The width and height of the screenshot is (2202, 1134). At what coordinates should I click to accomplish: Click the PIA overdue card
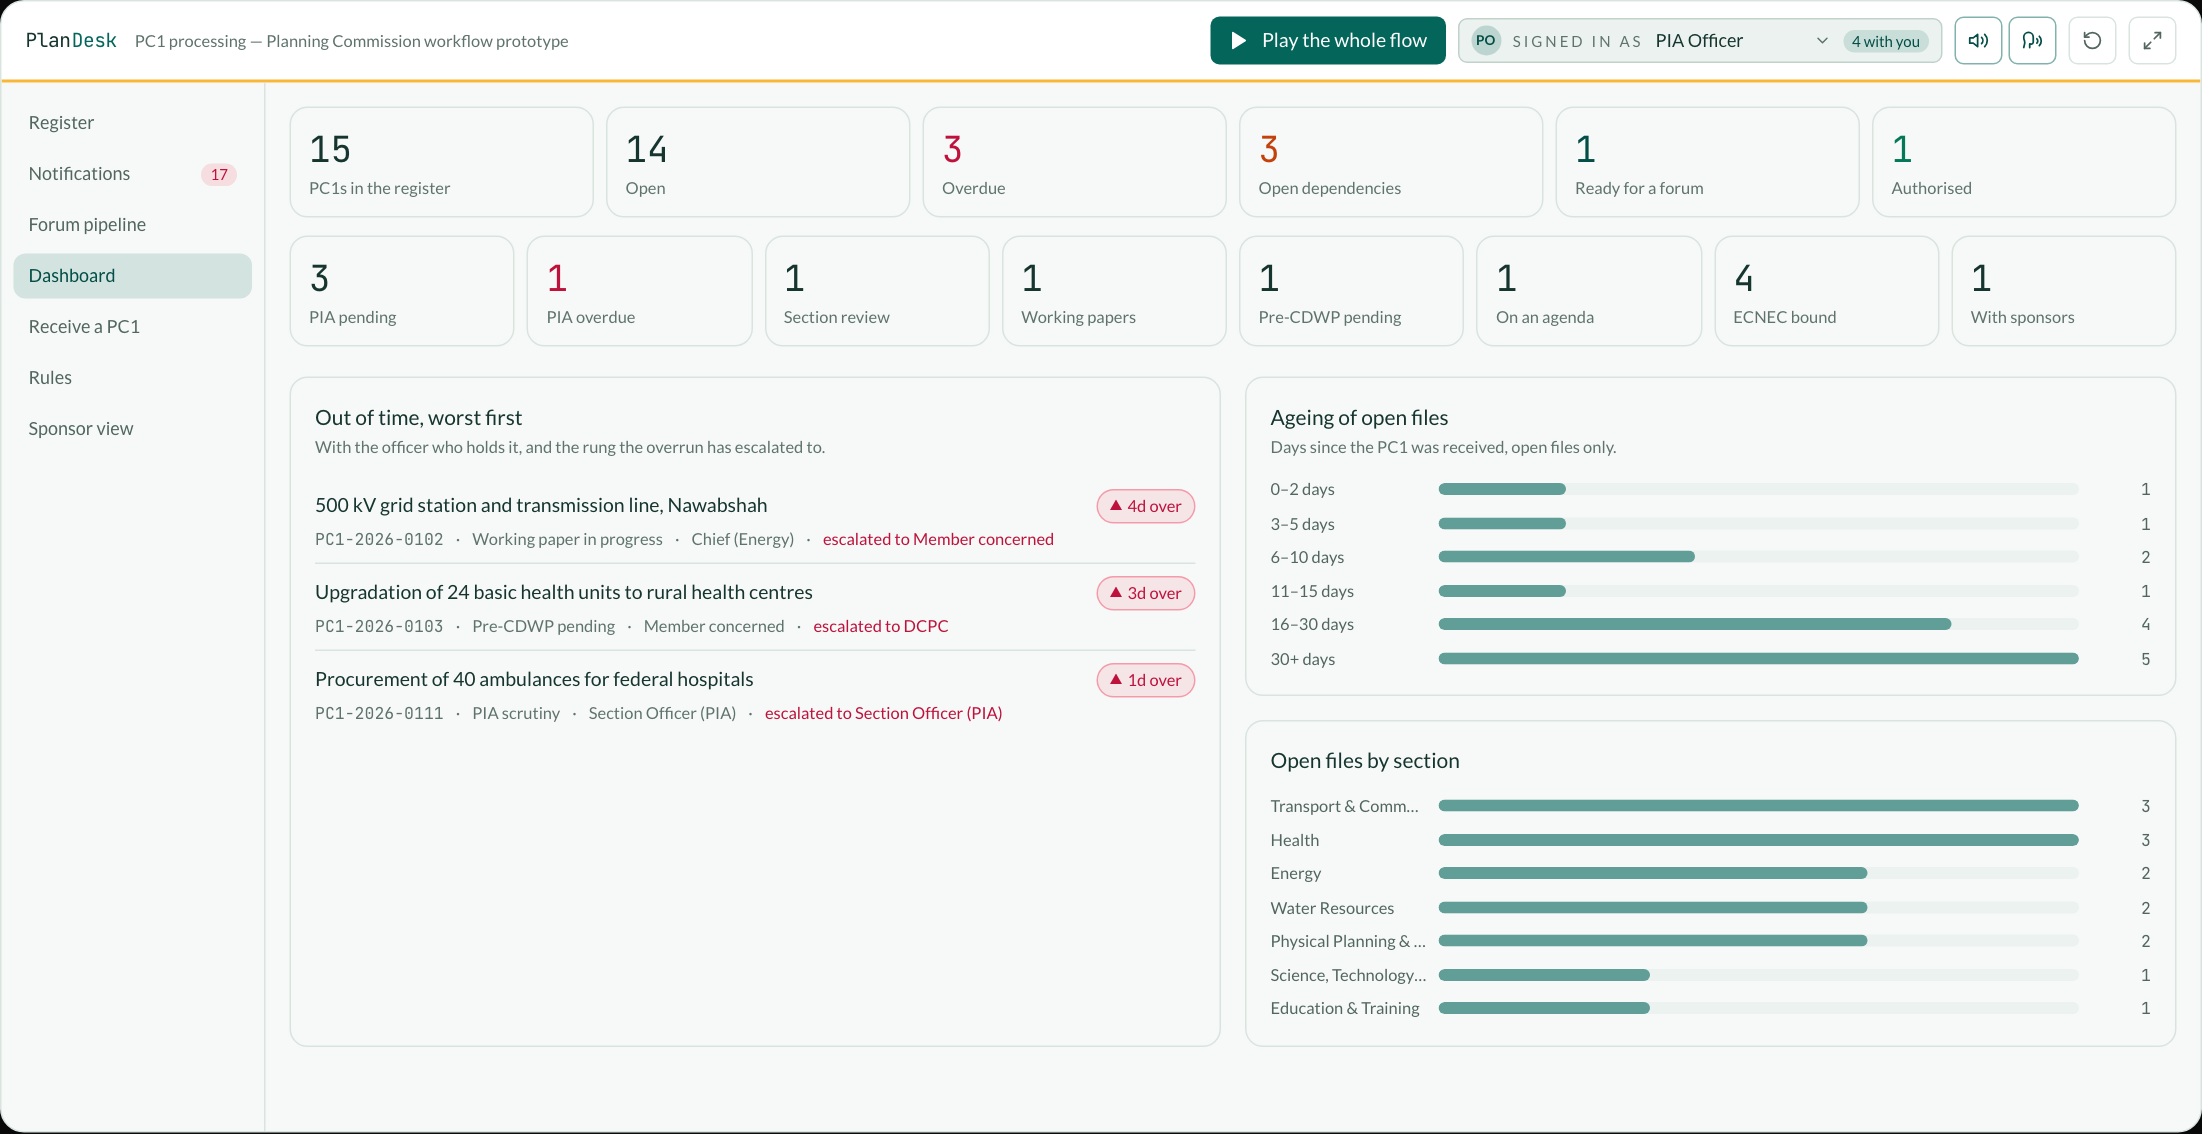point(639,291)
